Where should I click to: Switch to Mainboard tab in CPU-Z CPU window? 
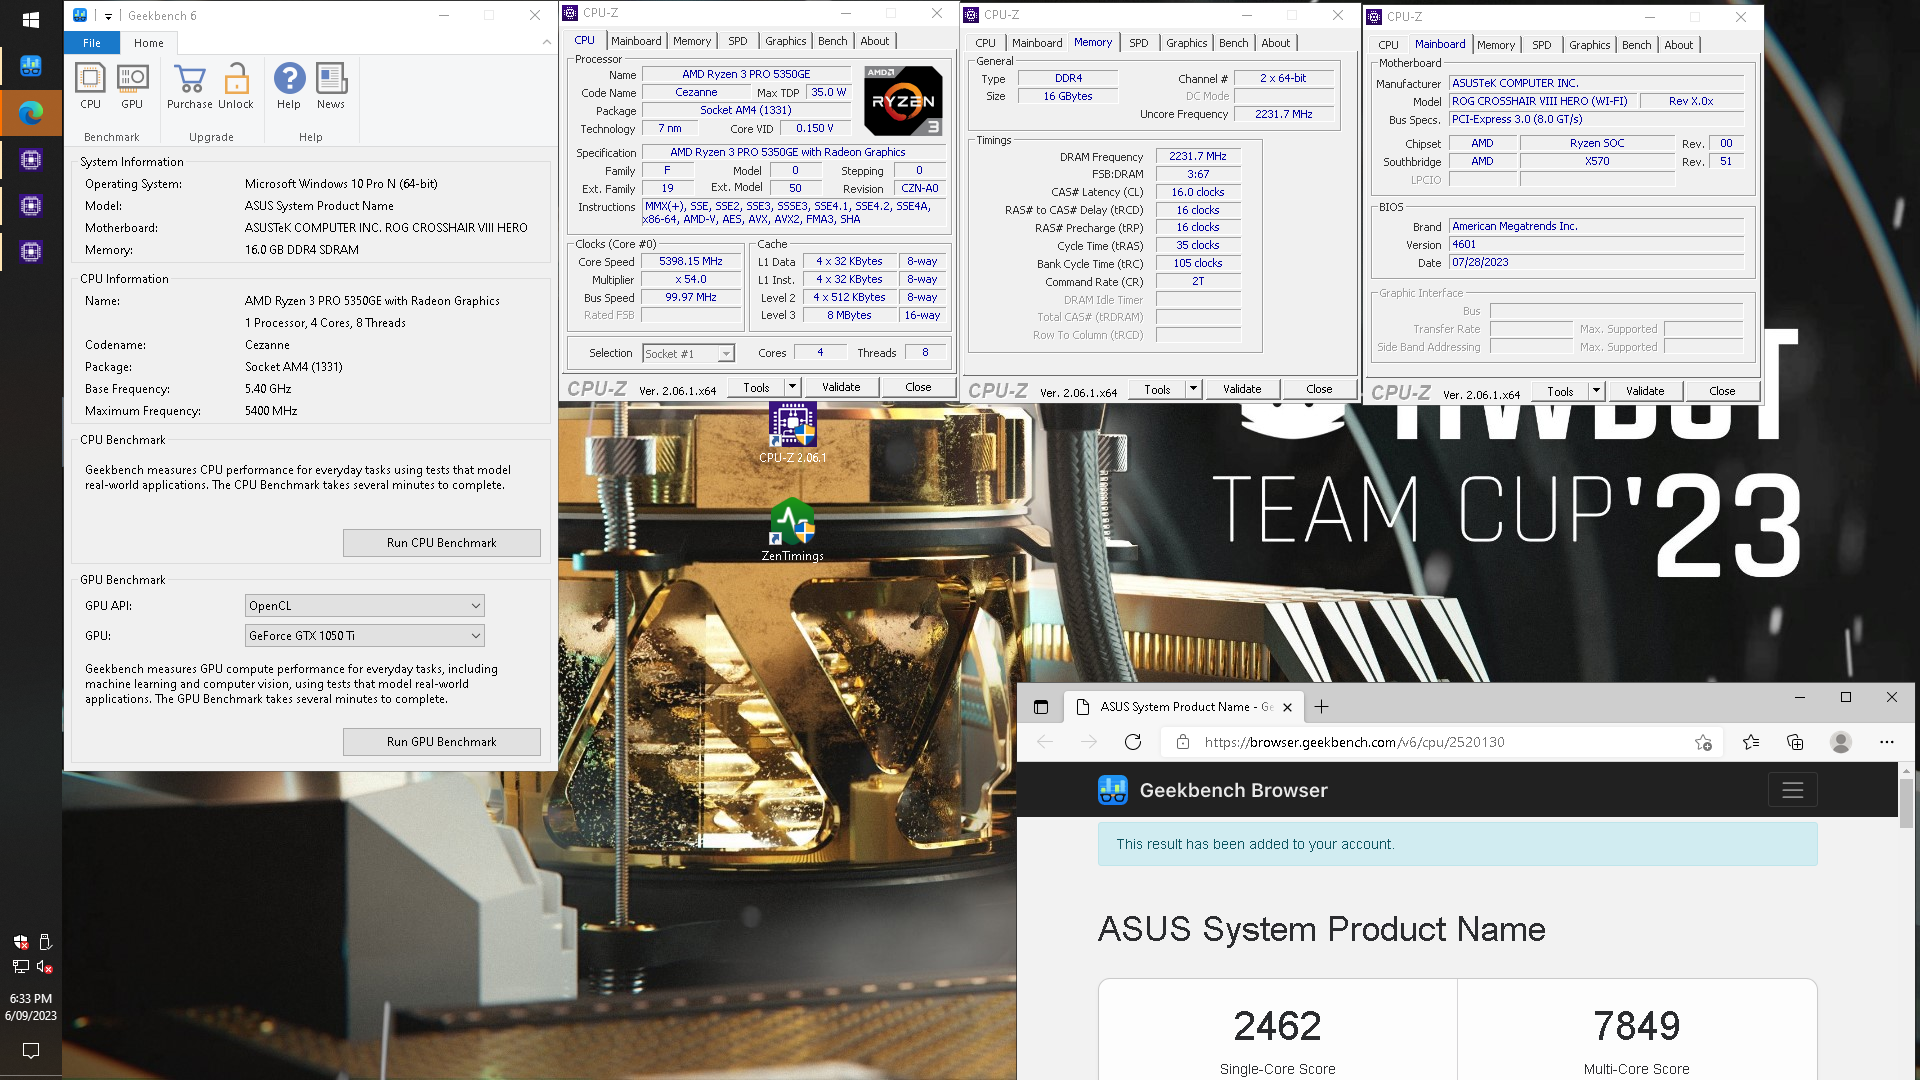636,41
